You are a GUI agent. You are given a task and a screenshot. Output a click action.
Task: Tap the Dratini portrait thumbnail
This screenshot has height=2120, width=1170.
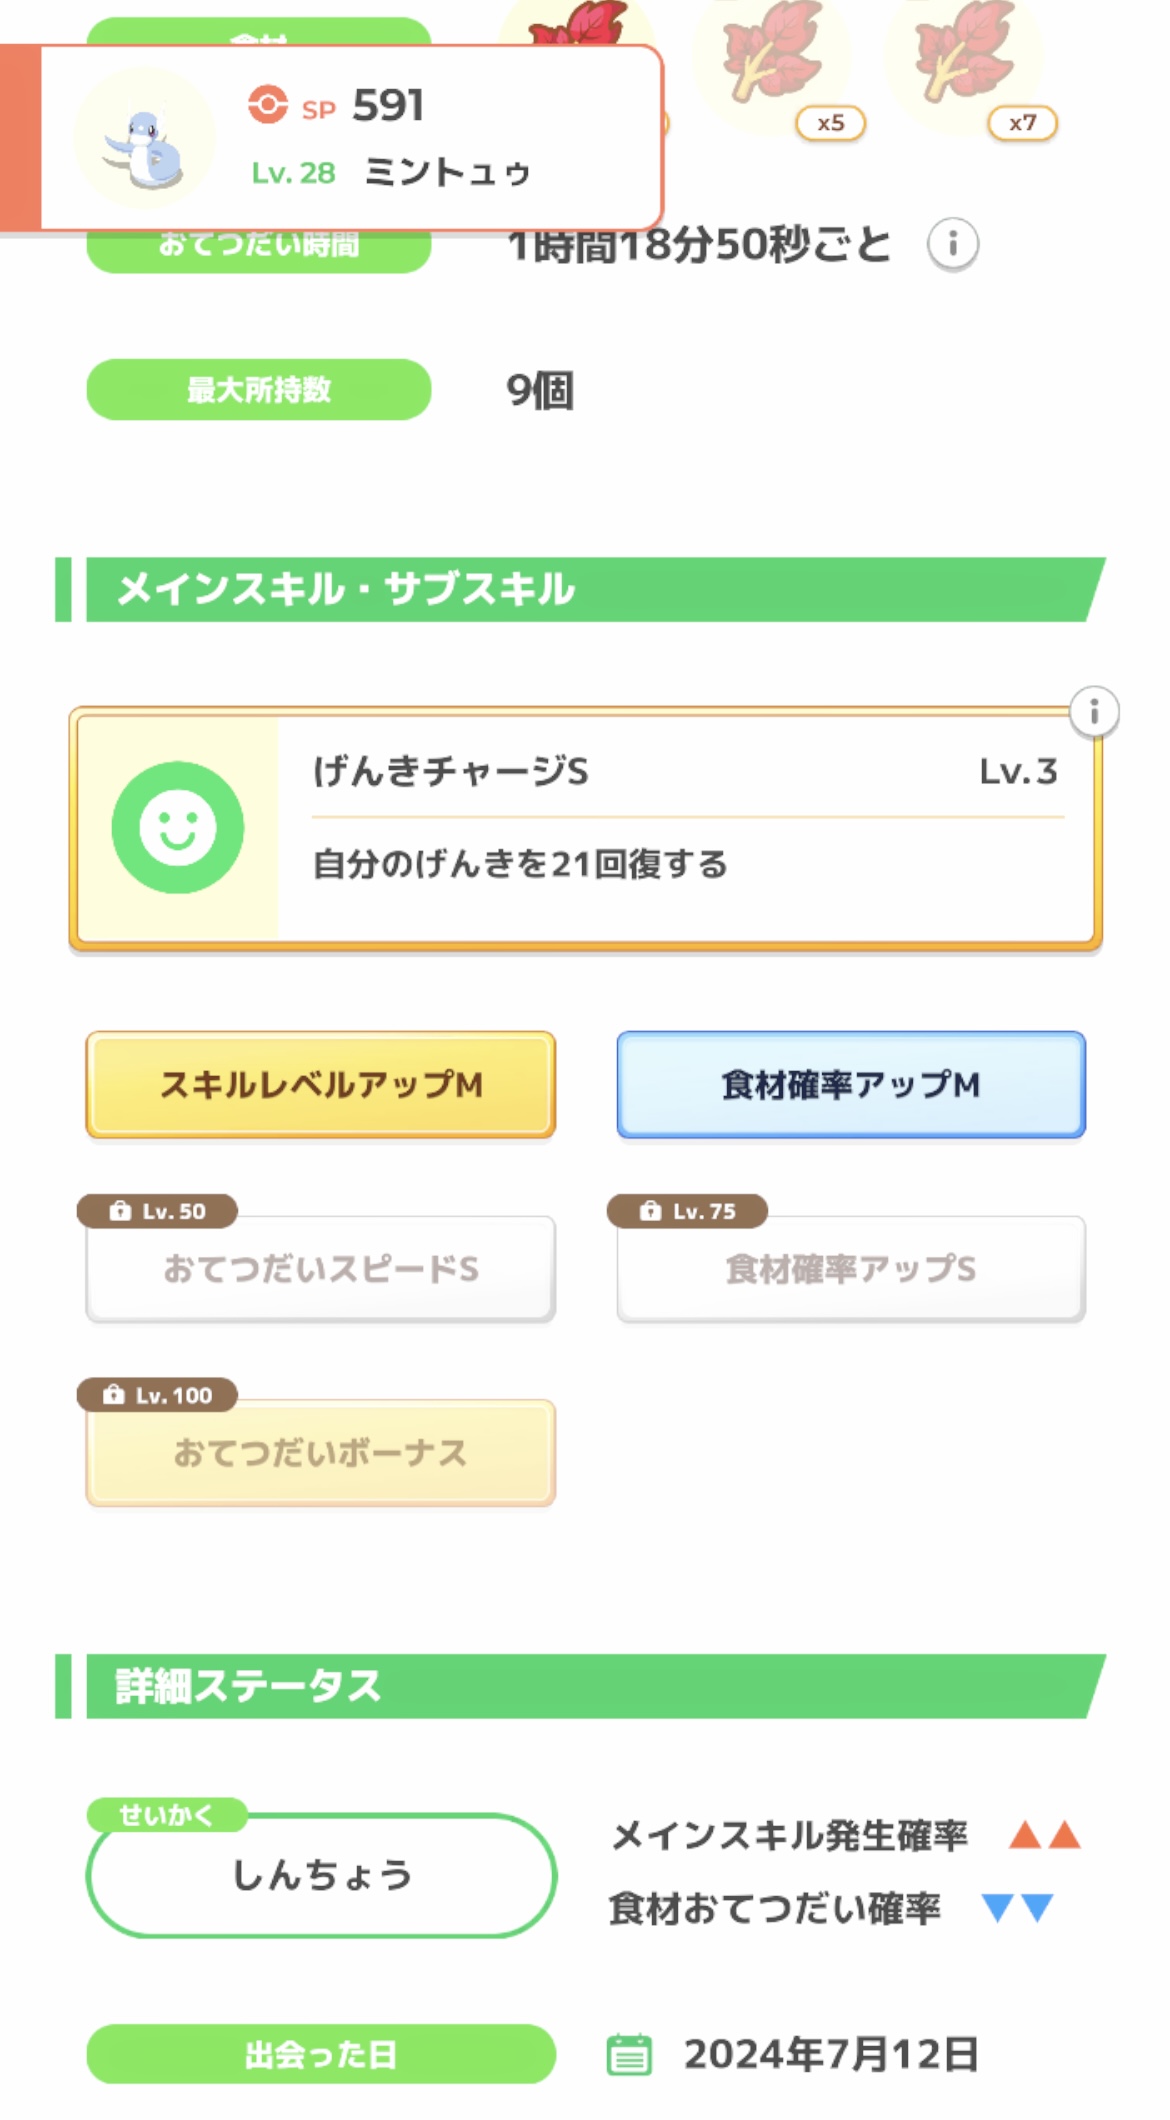[145, 138]
